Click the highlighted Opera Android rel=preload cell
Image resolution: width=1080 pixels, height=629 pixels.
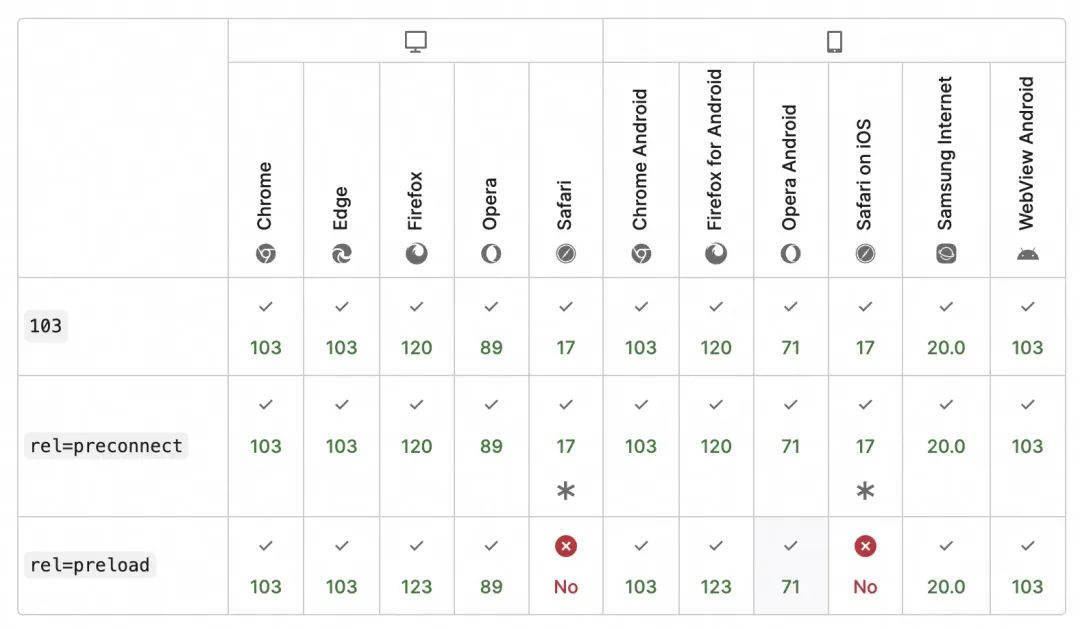click(791, 566)
